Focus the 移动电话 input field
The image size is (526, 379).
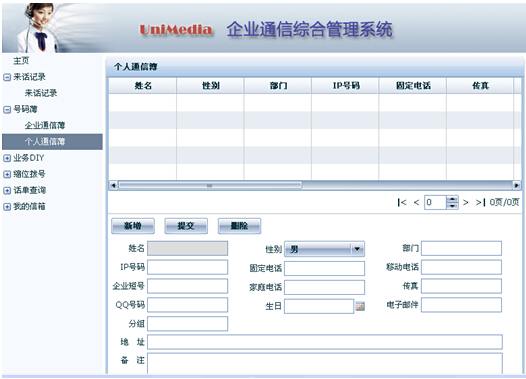[462, 267]
